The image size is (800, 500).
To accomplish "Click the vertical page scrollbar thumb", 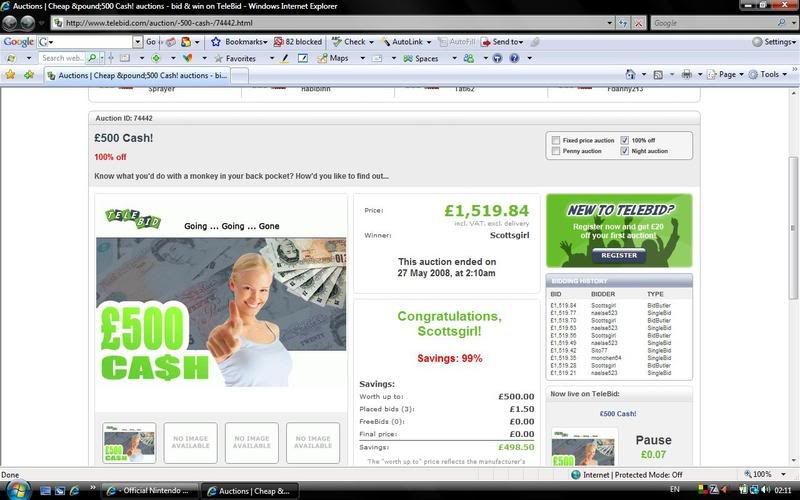I will click(793, 228).
